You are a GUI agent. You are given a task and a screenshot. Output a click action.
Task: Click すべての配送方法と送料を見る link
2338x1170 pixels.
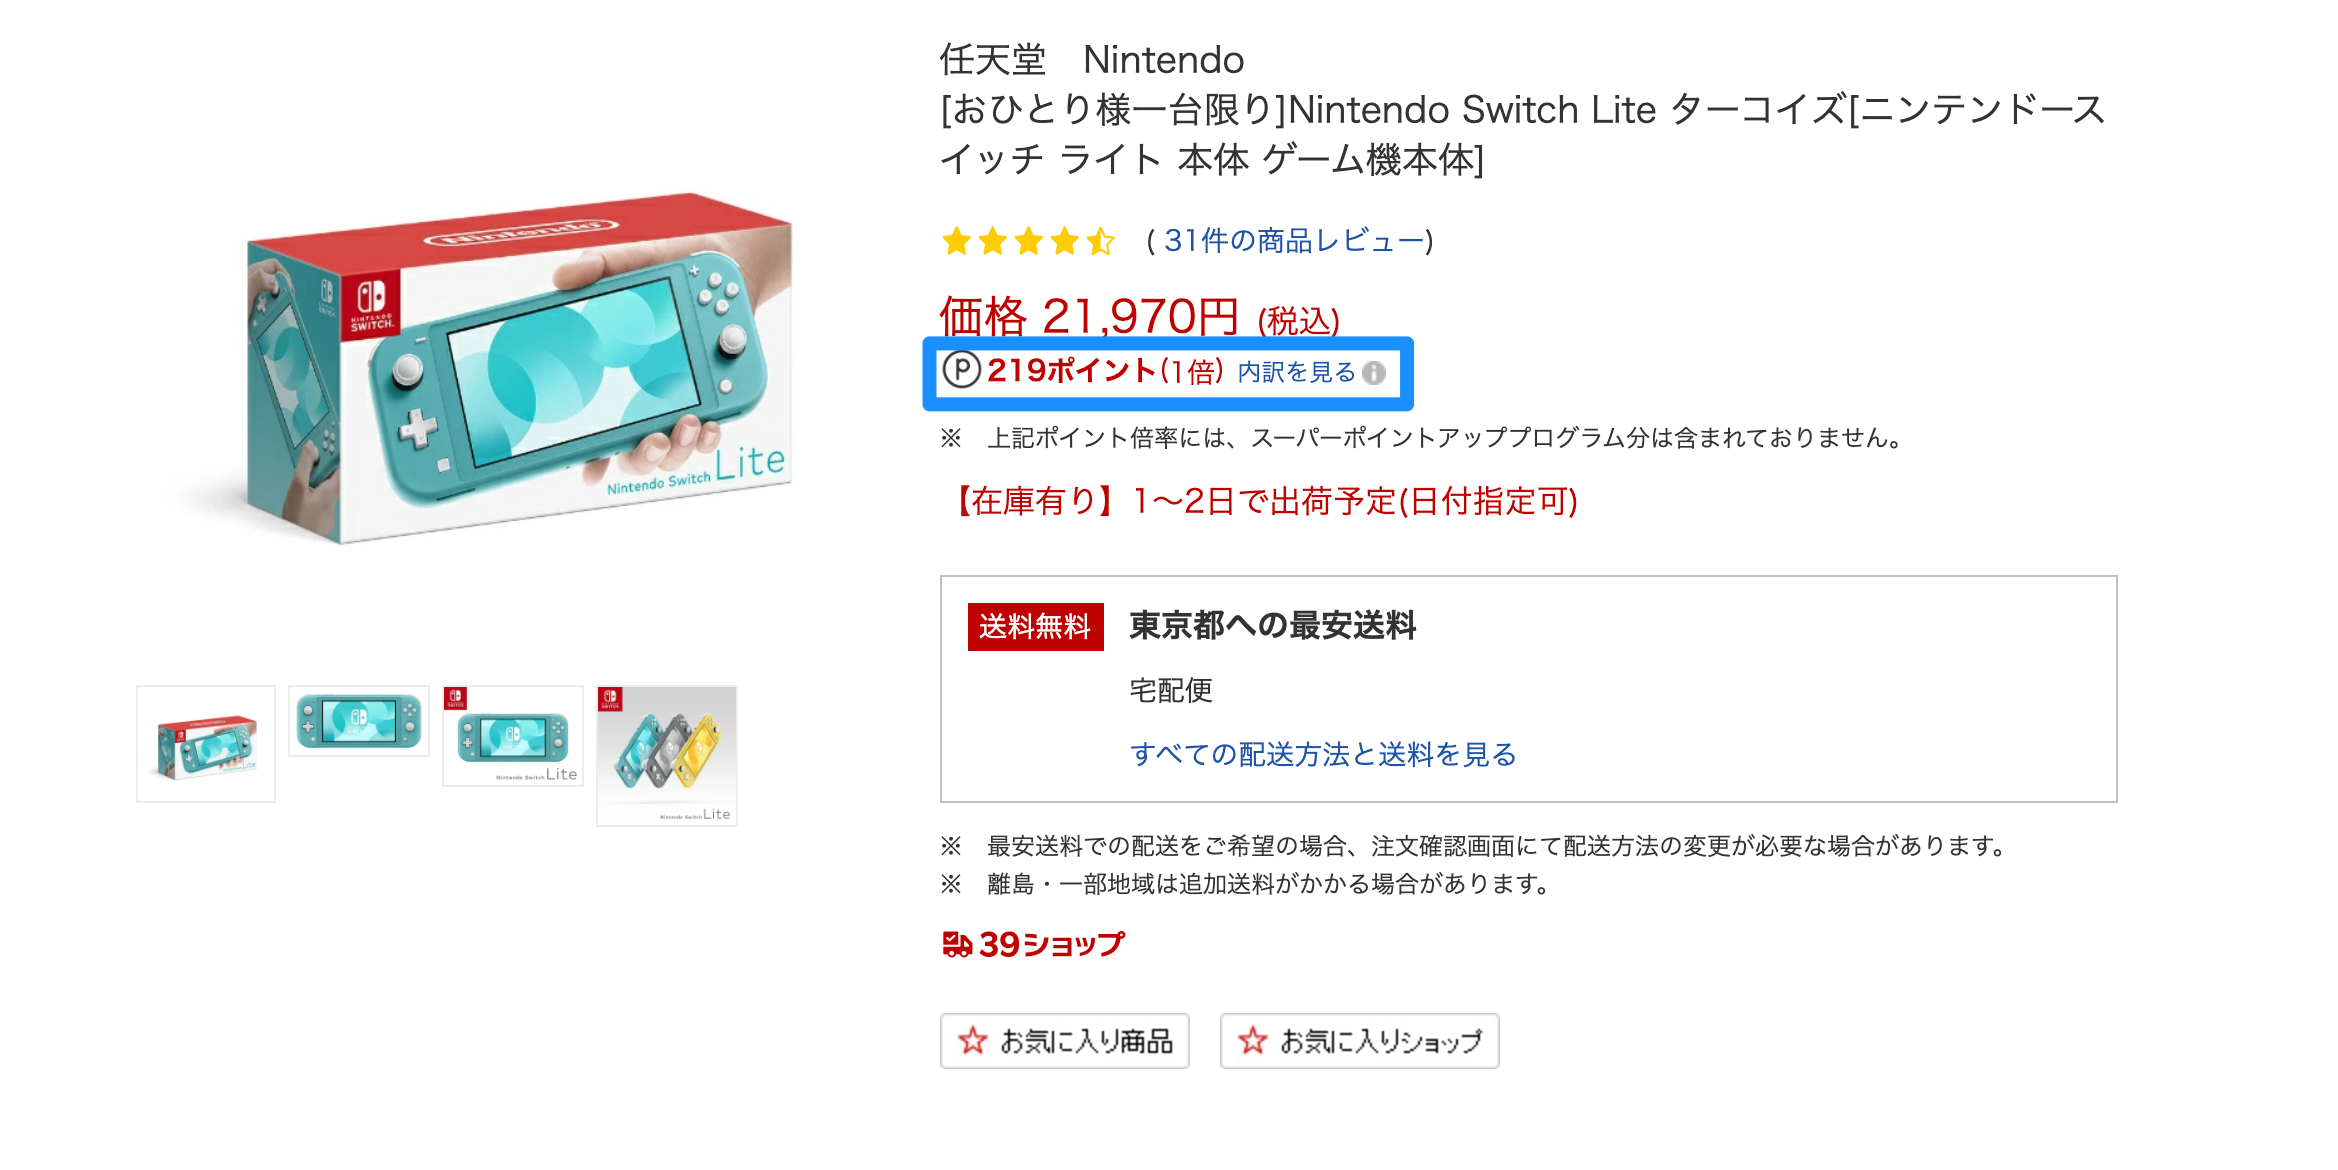click(x=1322, y=755)
